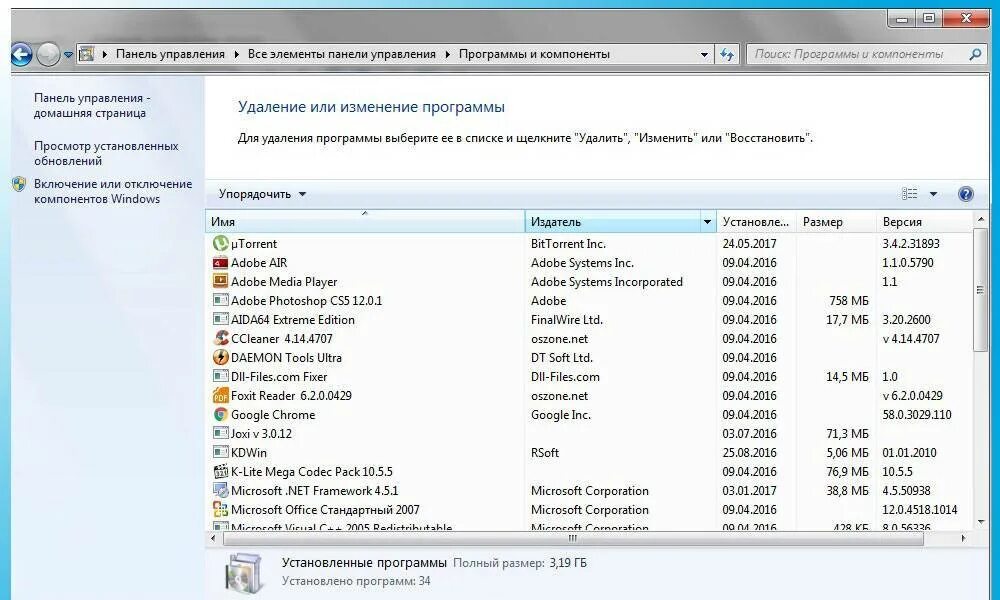The height and width of the screenshot is (600, 1000).
Task: Click the search magnifier icon
Action: 975,54
